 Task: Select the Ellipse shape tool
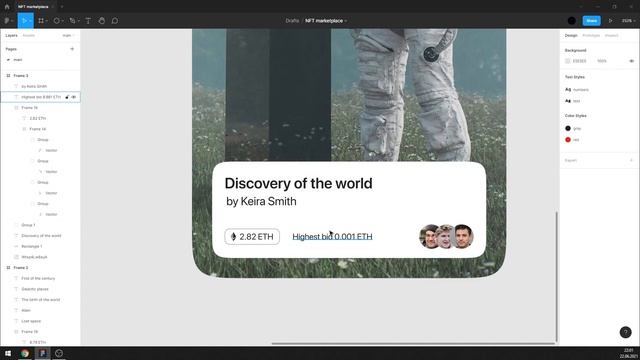click(x=56, y=20)
